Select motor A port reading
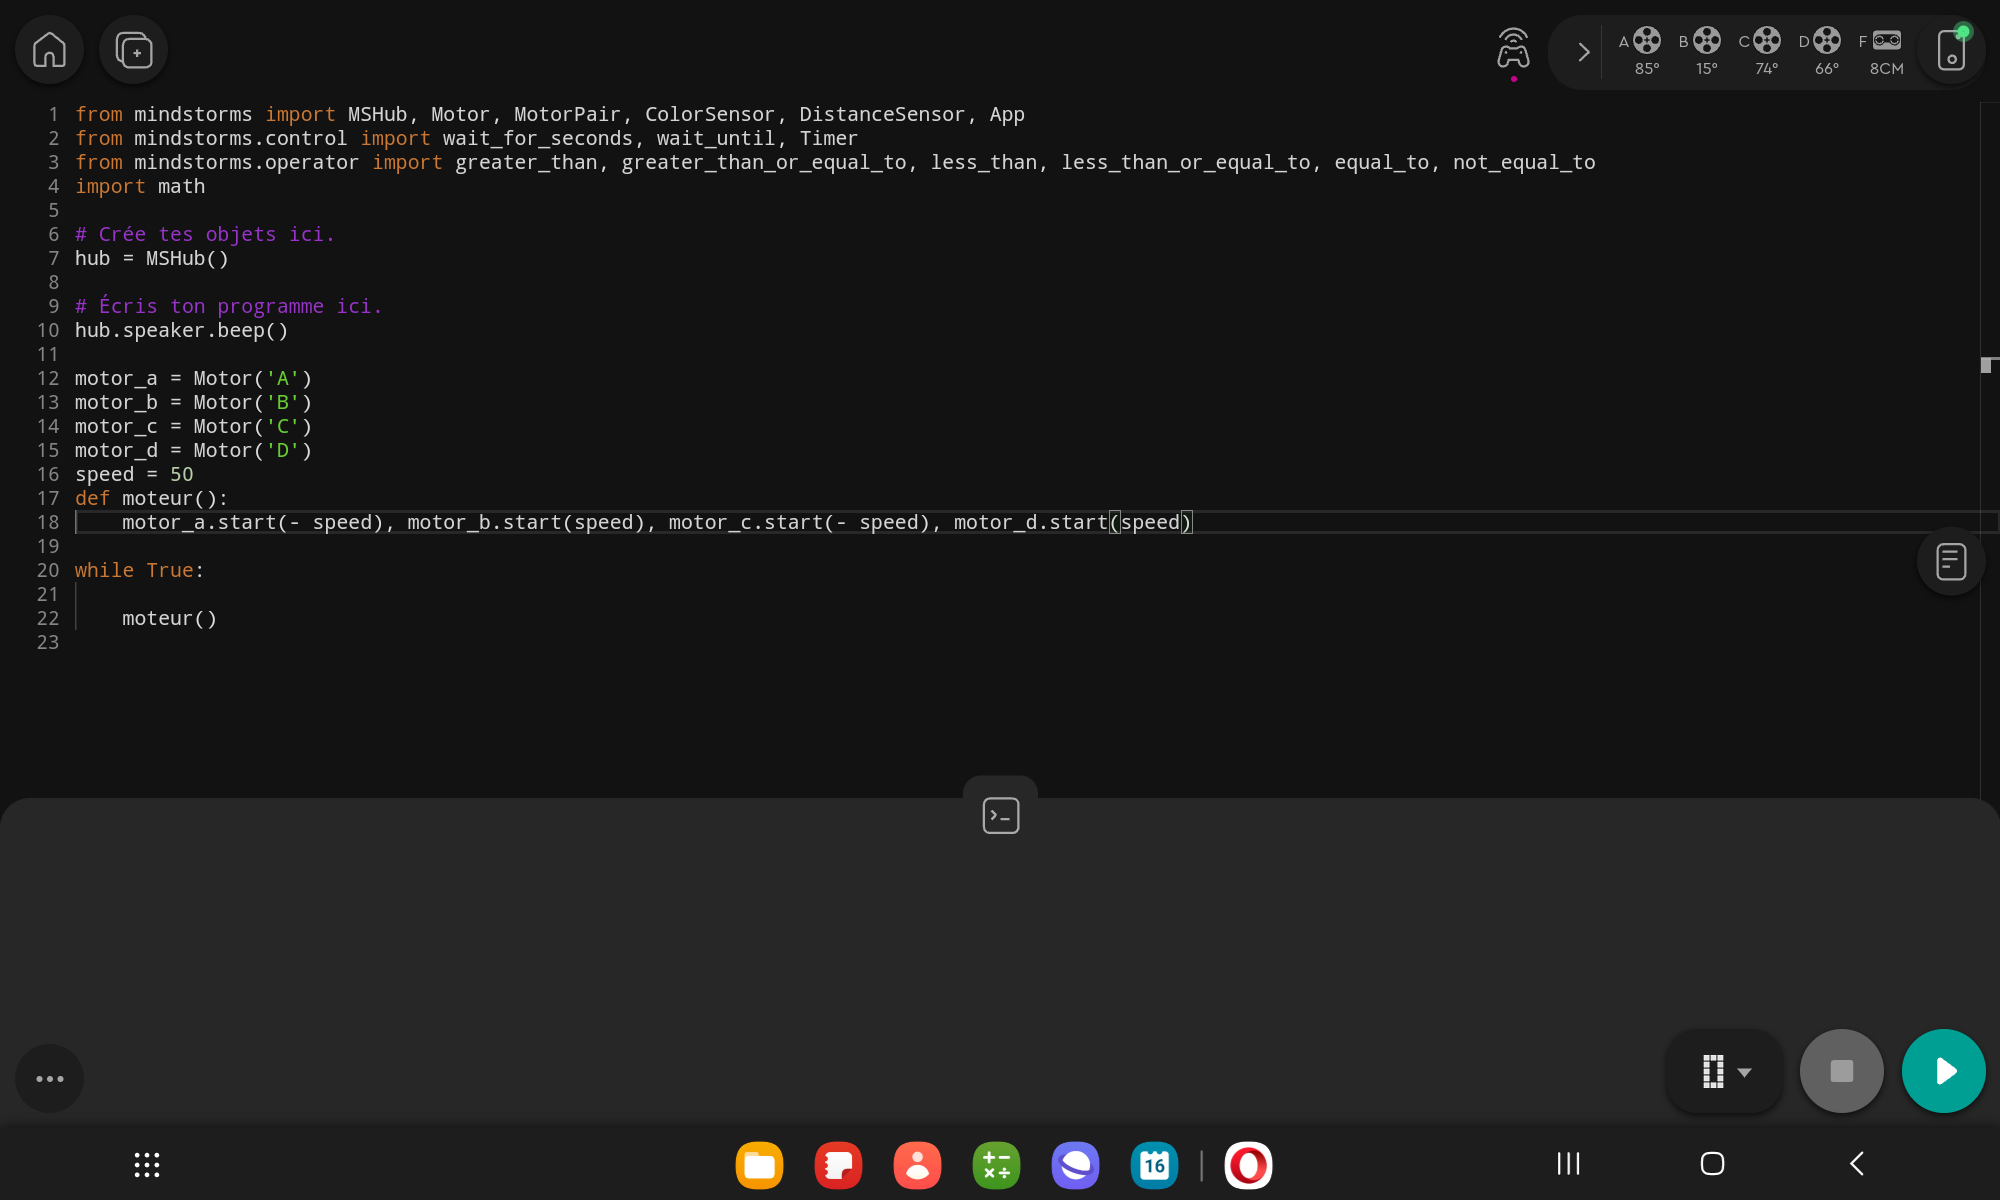This screenshot has height=1200, width=2000. coord(1645,52)
